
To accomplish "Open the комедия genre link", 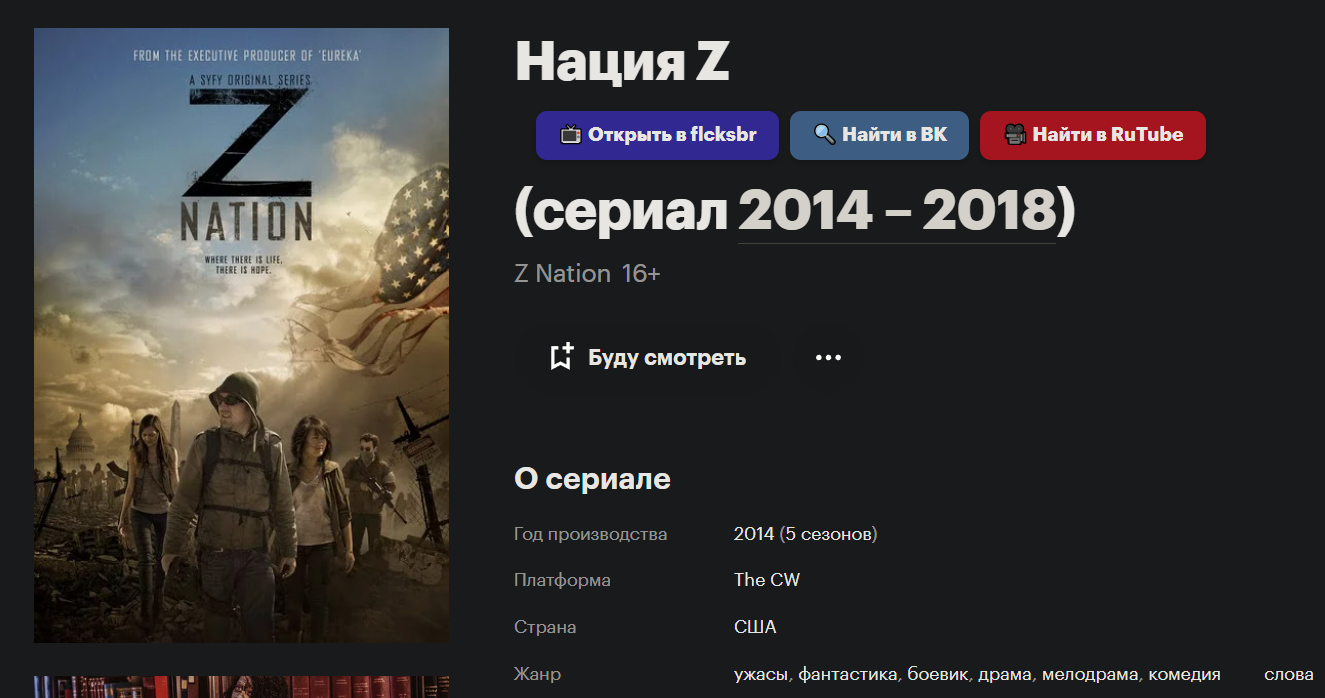I will [x=1184, y=675].
